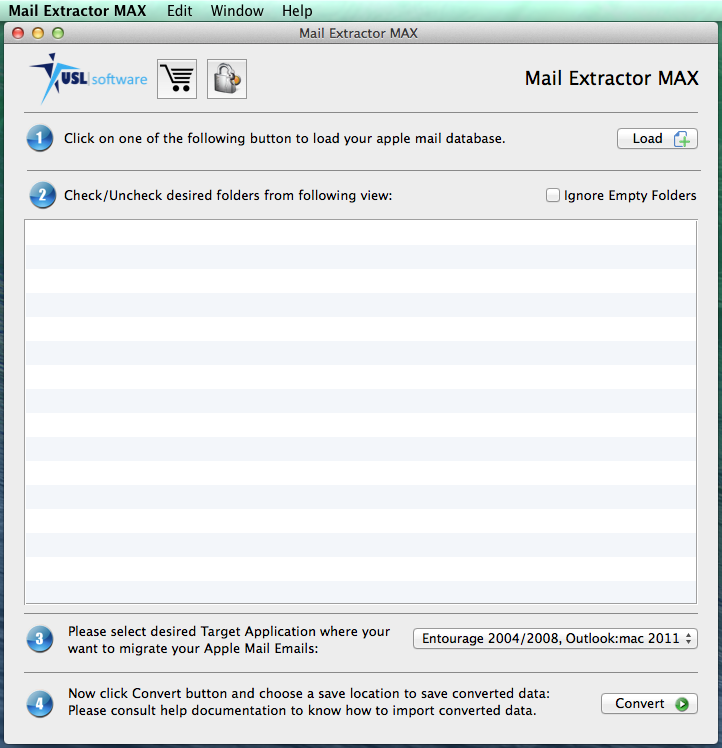Click the Load button
This screenshot has width=722, height=748.
click(x=657, y=139)
